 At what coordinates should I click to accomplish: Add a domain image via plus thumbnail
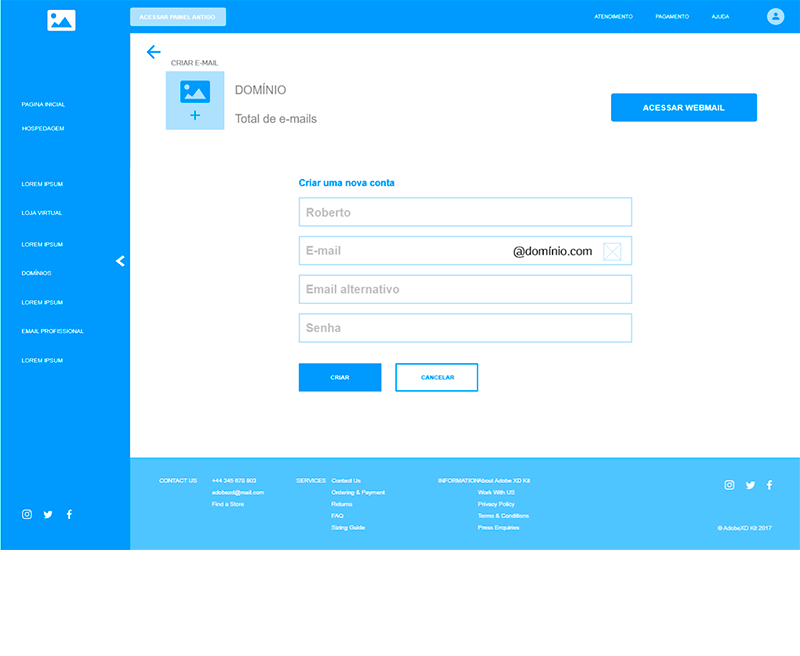(x=195, y=100)
